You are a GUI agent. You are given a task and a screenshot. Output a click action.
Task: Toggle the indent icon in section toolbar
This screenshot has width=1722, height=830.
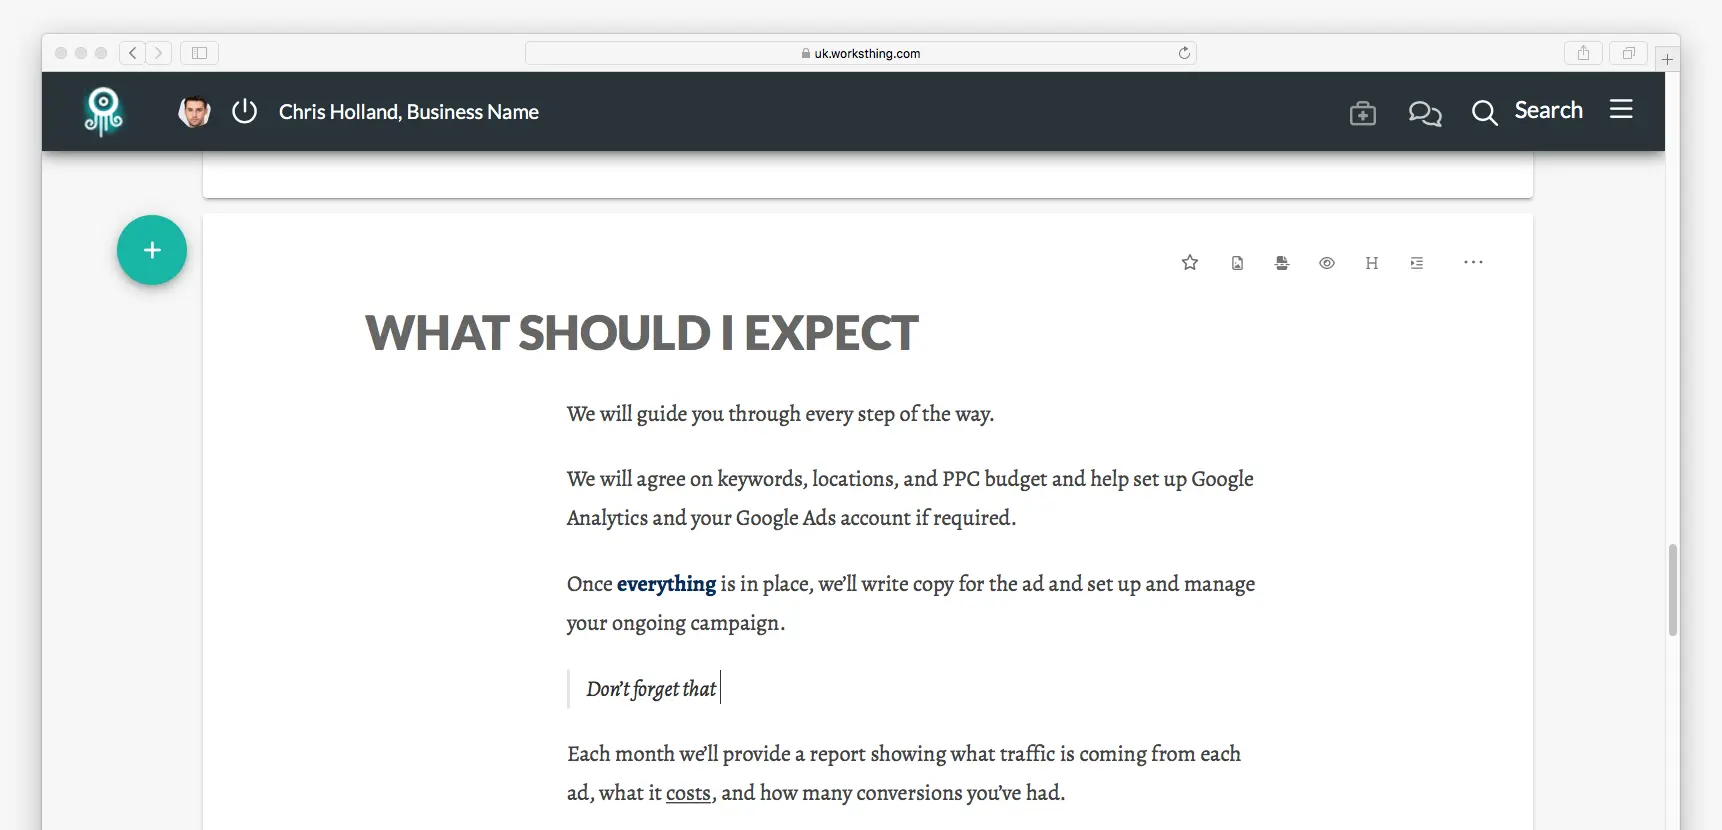[x=1417, y=263]
